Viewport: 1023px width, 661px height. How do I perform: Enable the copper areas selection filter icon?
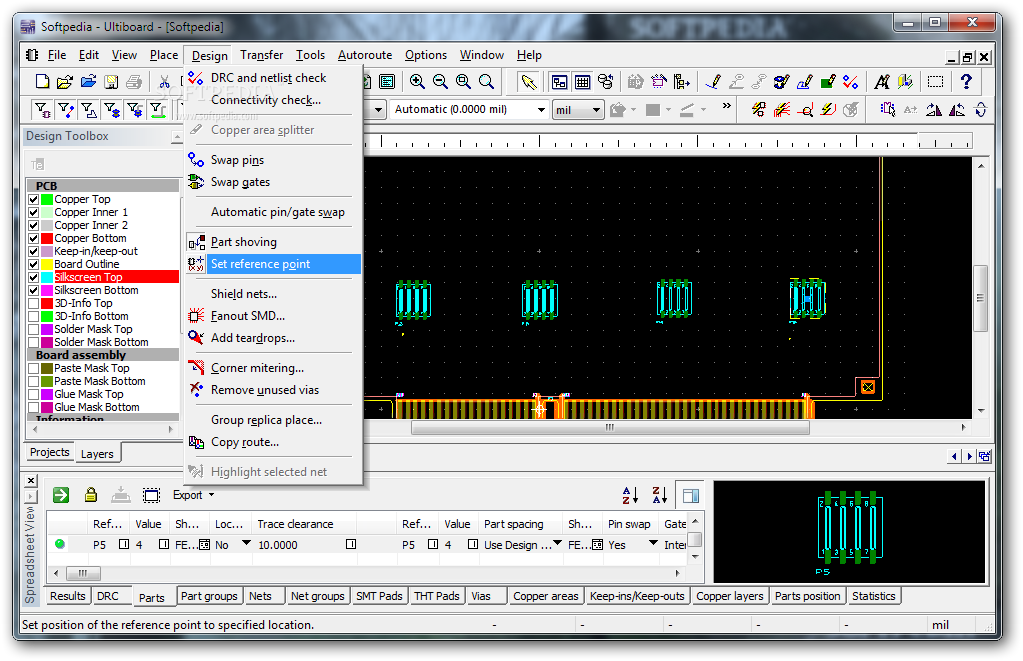point(89,110)
